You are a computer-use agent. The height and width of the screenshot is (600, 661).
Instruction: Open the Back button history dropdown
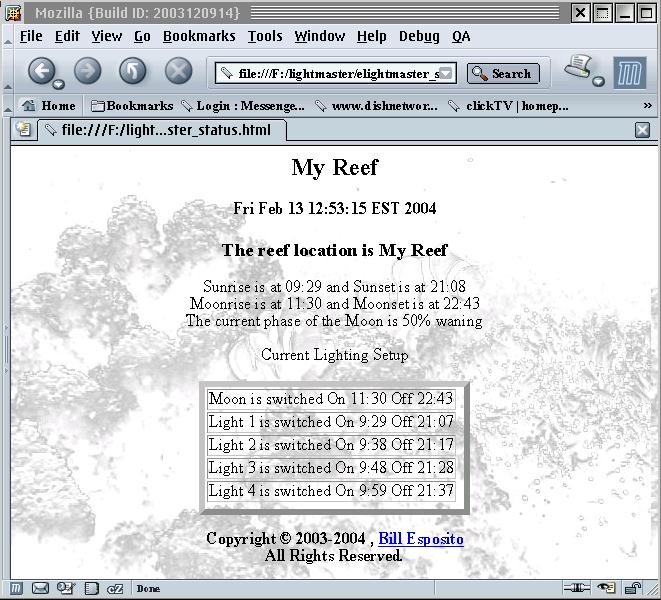pos(59,84)
